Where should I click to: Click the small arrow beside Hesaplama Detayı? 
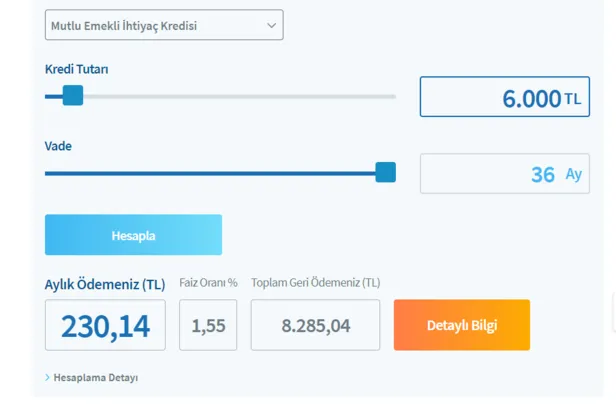(x=47, y=378)
